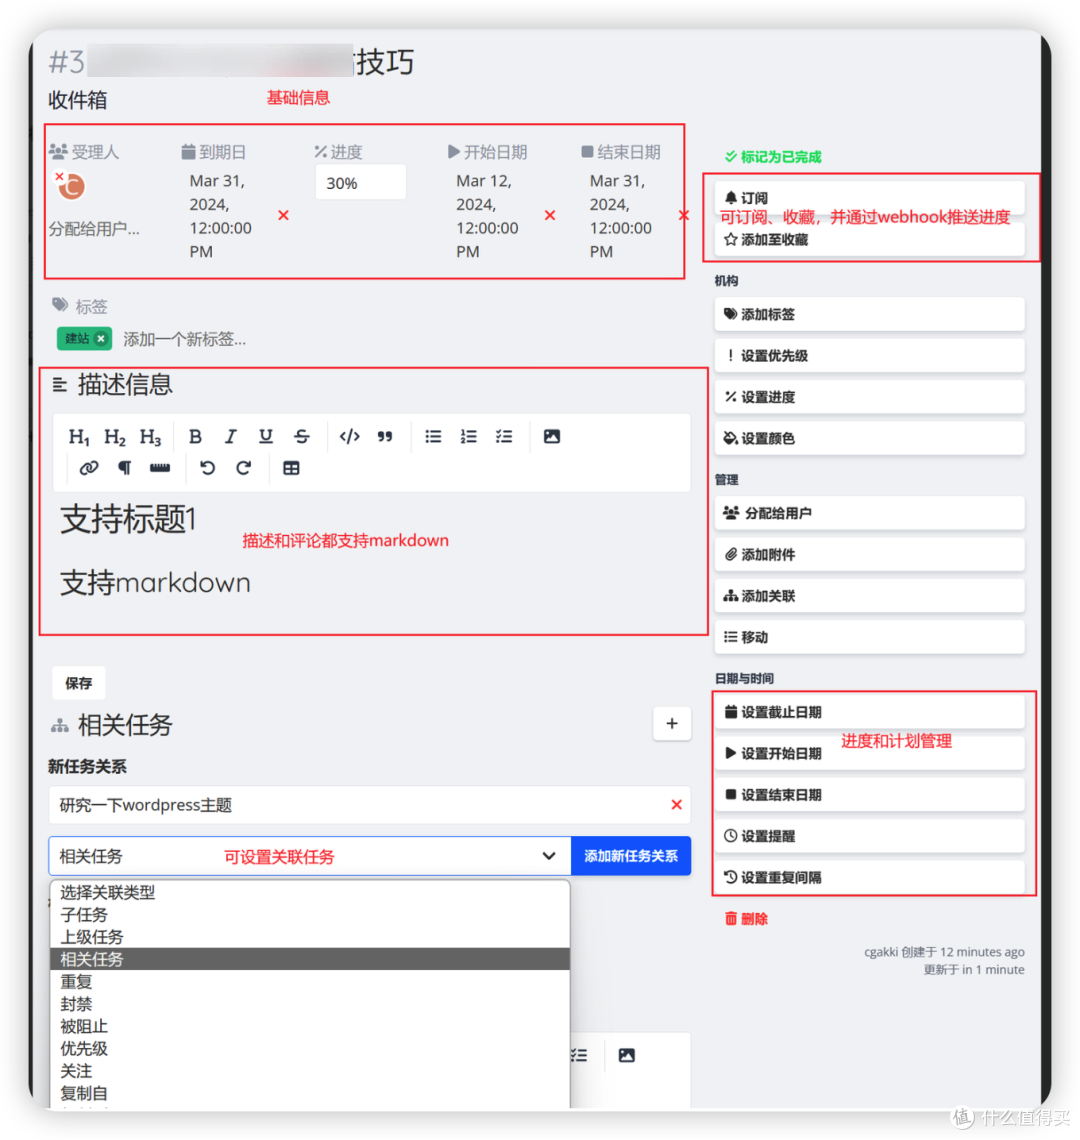Toggle underline in description editor
This screenshot has width=1080, height=1140.
(266, 436)
